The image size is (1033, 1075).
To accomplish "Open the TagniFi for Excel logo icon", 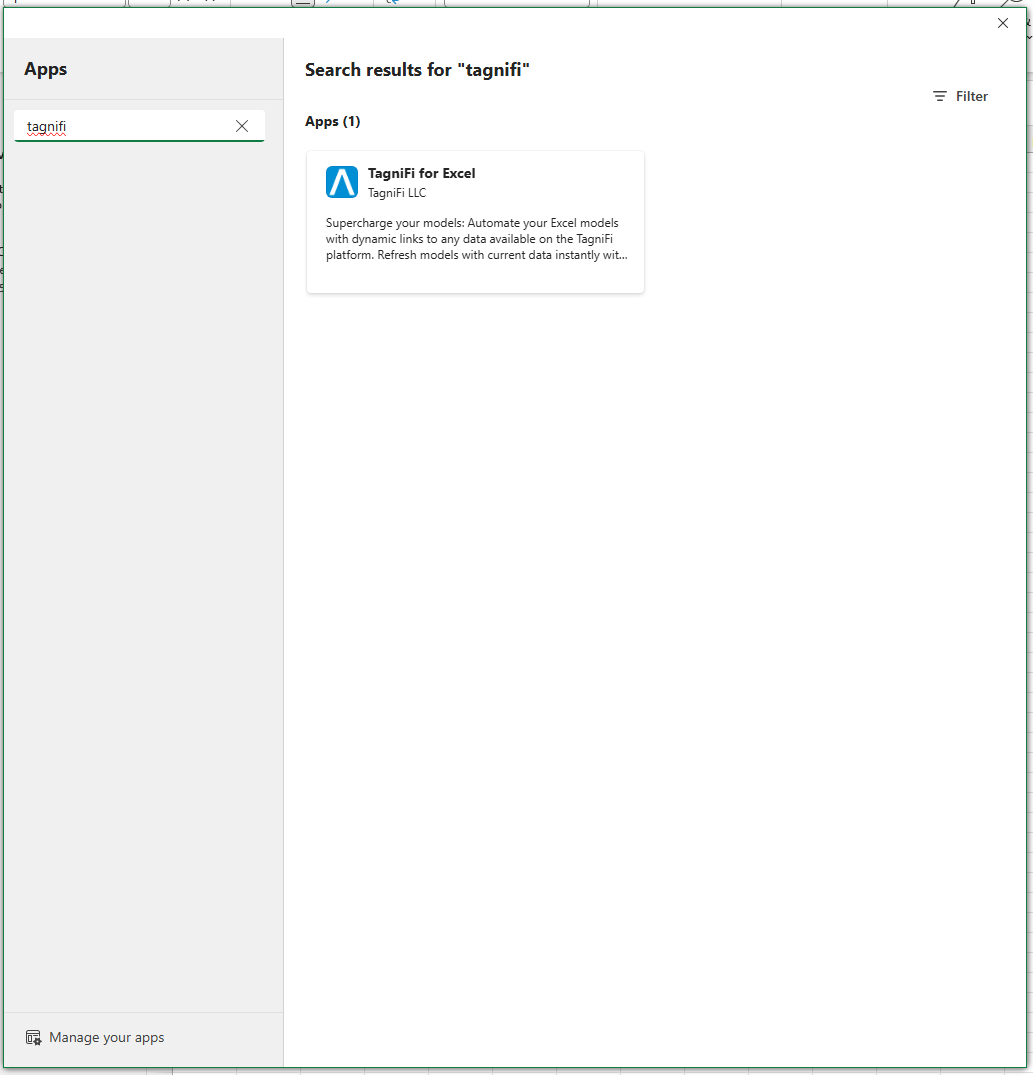I will [341, 182].
